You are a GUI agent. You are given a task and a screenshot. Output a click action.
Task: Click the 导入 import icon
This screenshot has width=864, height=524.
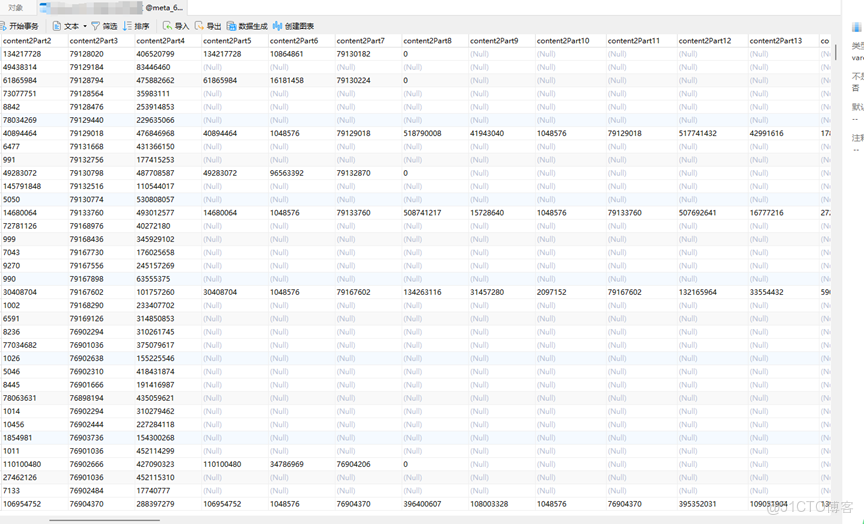coord(168,26)
